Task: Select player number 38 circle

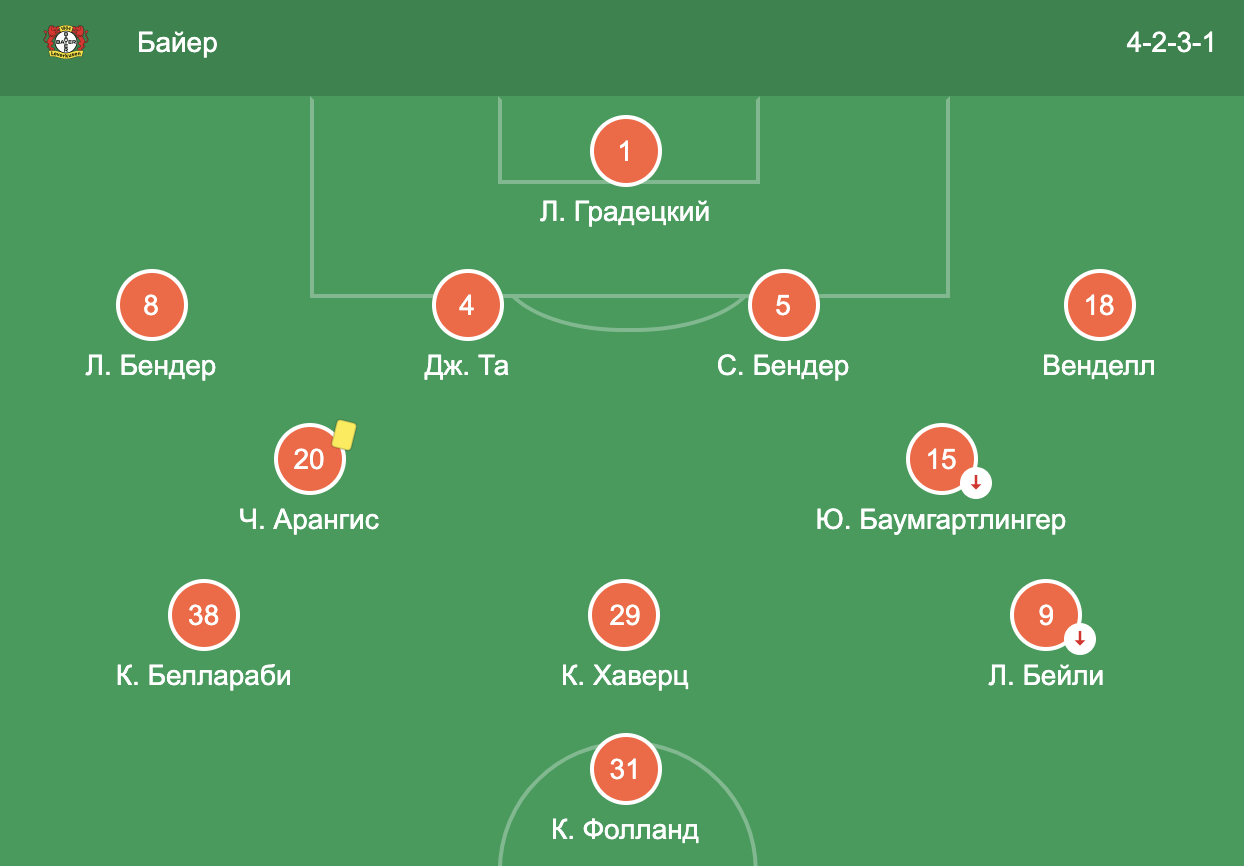Action: (x=204, y=615)
